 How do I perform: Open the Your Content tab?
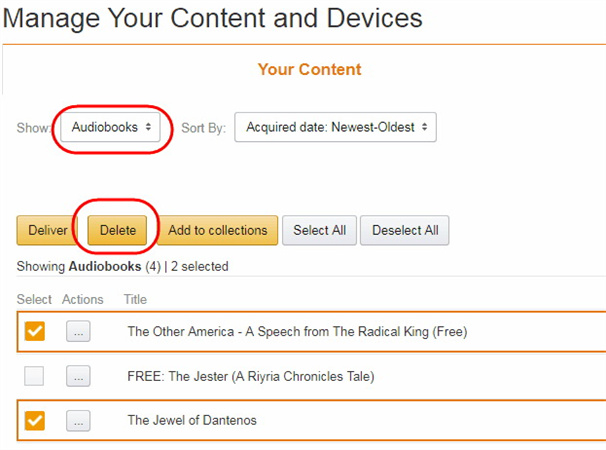309,69
